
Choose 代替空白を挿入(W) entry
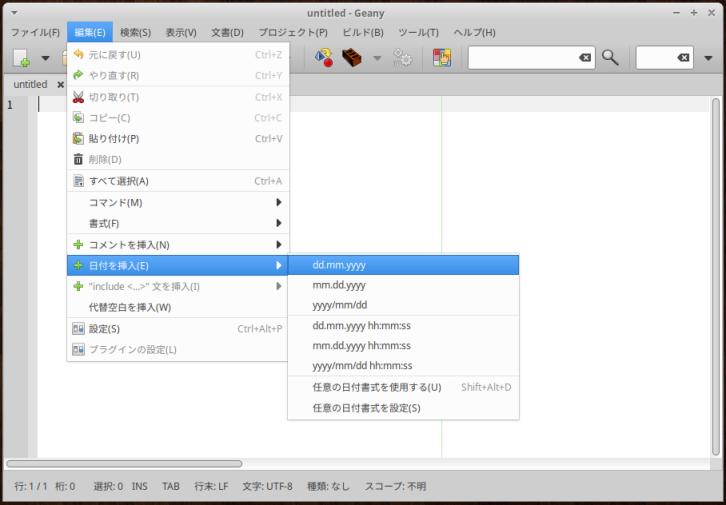click(x=178, y=307)
